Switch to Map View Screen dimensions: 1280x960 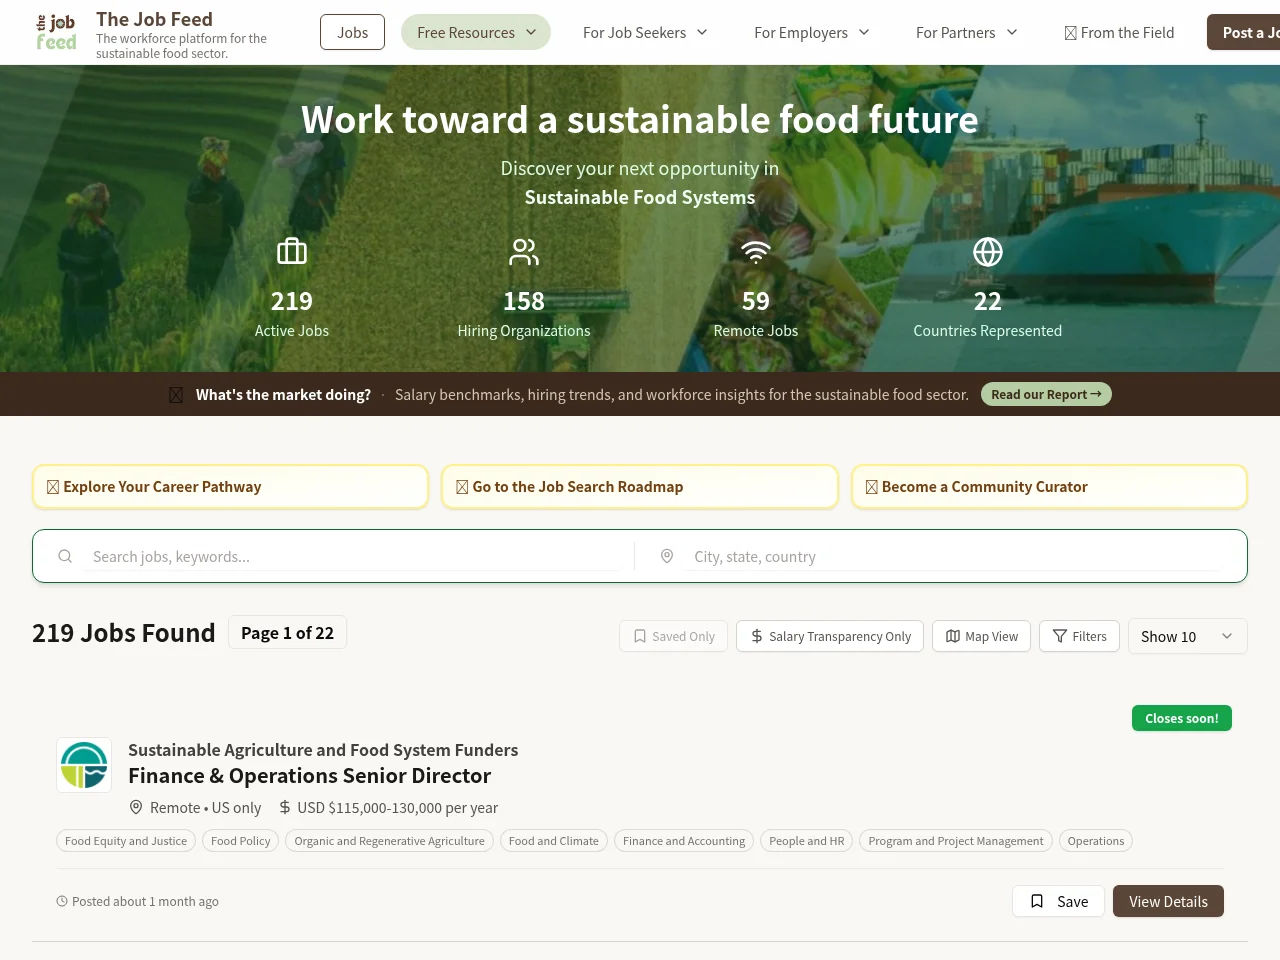pos(982,636)
